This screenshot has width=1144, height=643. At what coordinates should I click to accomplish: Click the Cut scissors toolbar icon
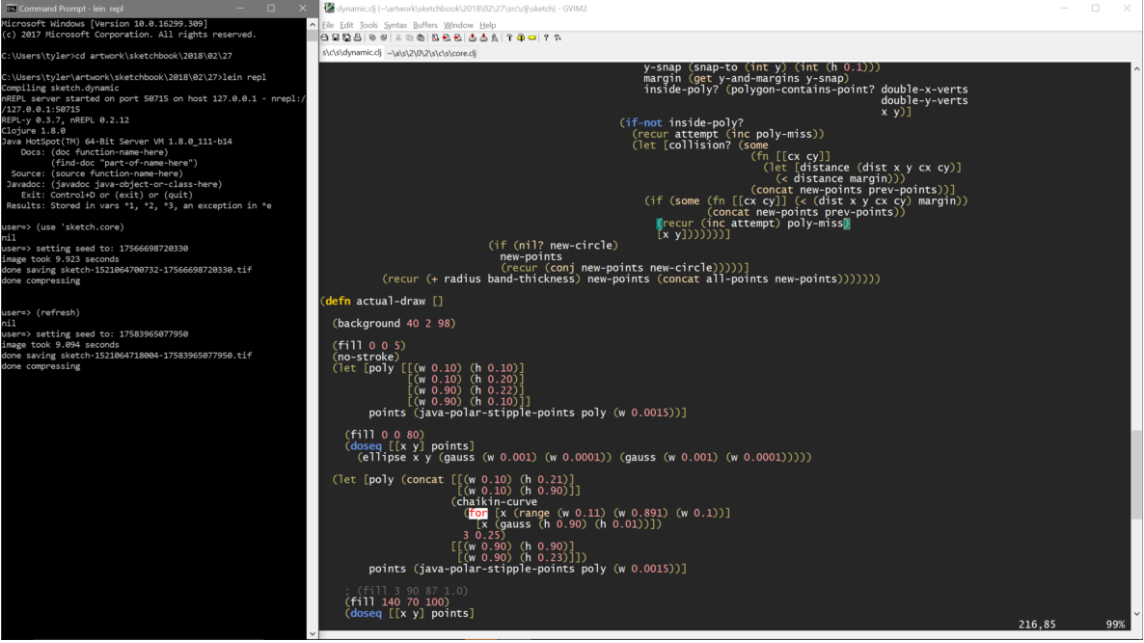coord(398,37)
